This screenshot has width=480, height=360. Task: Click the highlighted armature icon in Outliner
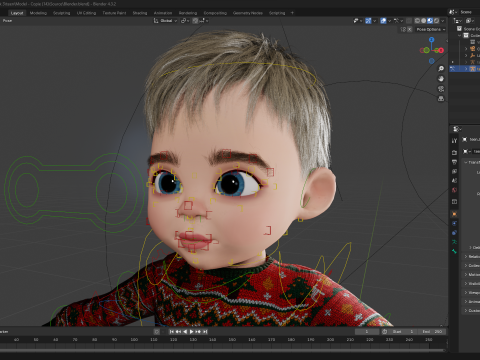coord(472,69)
